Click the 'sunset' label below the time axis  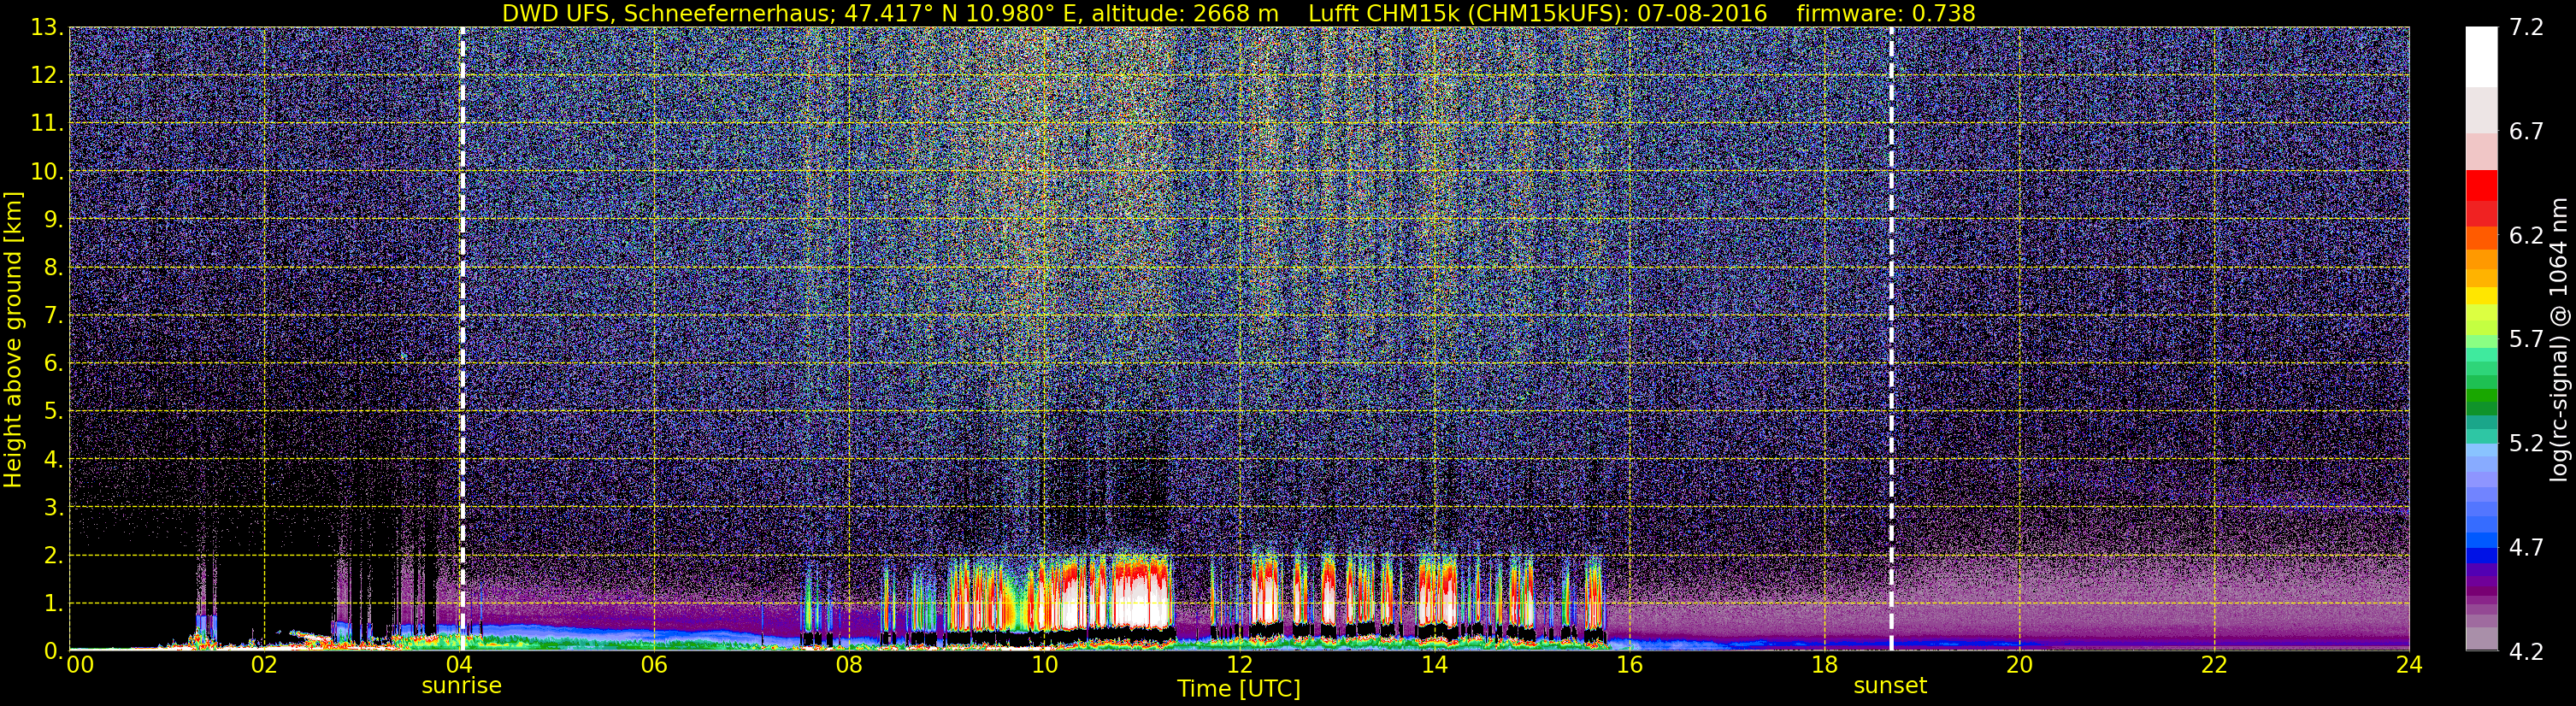point(1890,686)
